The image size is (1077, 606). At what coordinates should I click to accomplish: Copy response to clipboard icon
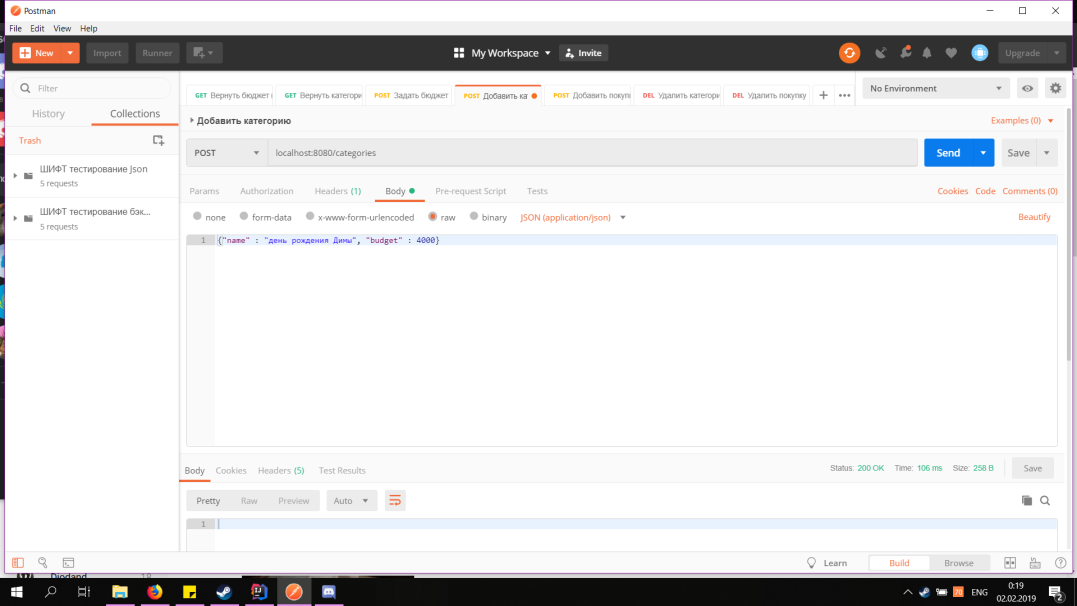1026,501
